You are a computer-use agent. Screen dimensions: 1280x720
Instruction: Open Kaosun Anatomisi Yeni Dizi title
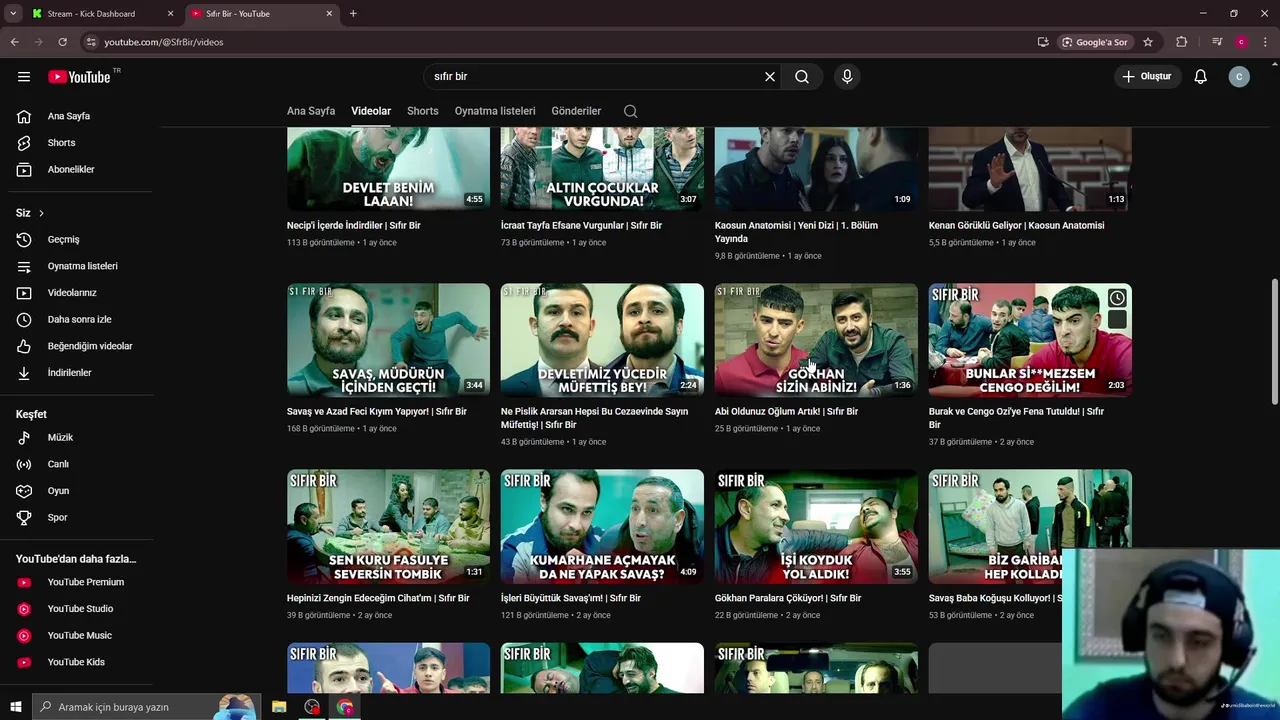(x=796, y=232)
